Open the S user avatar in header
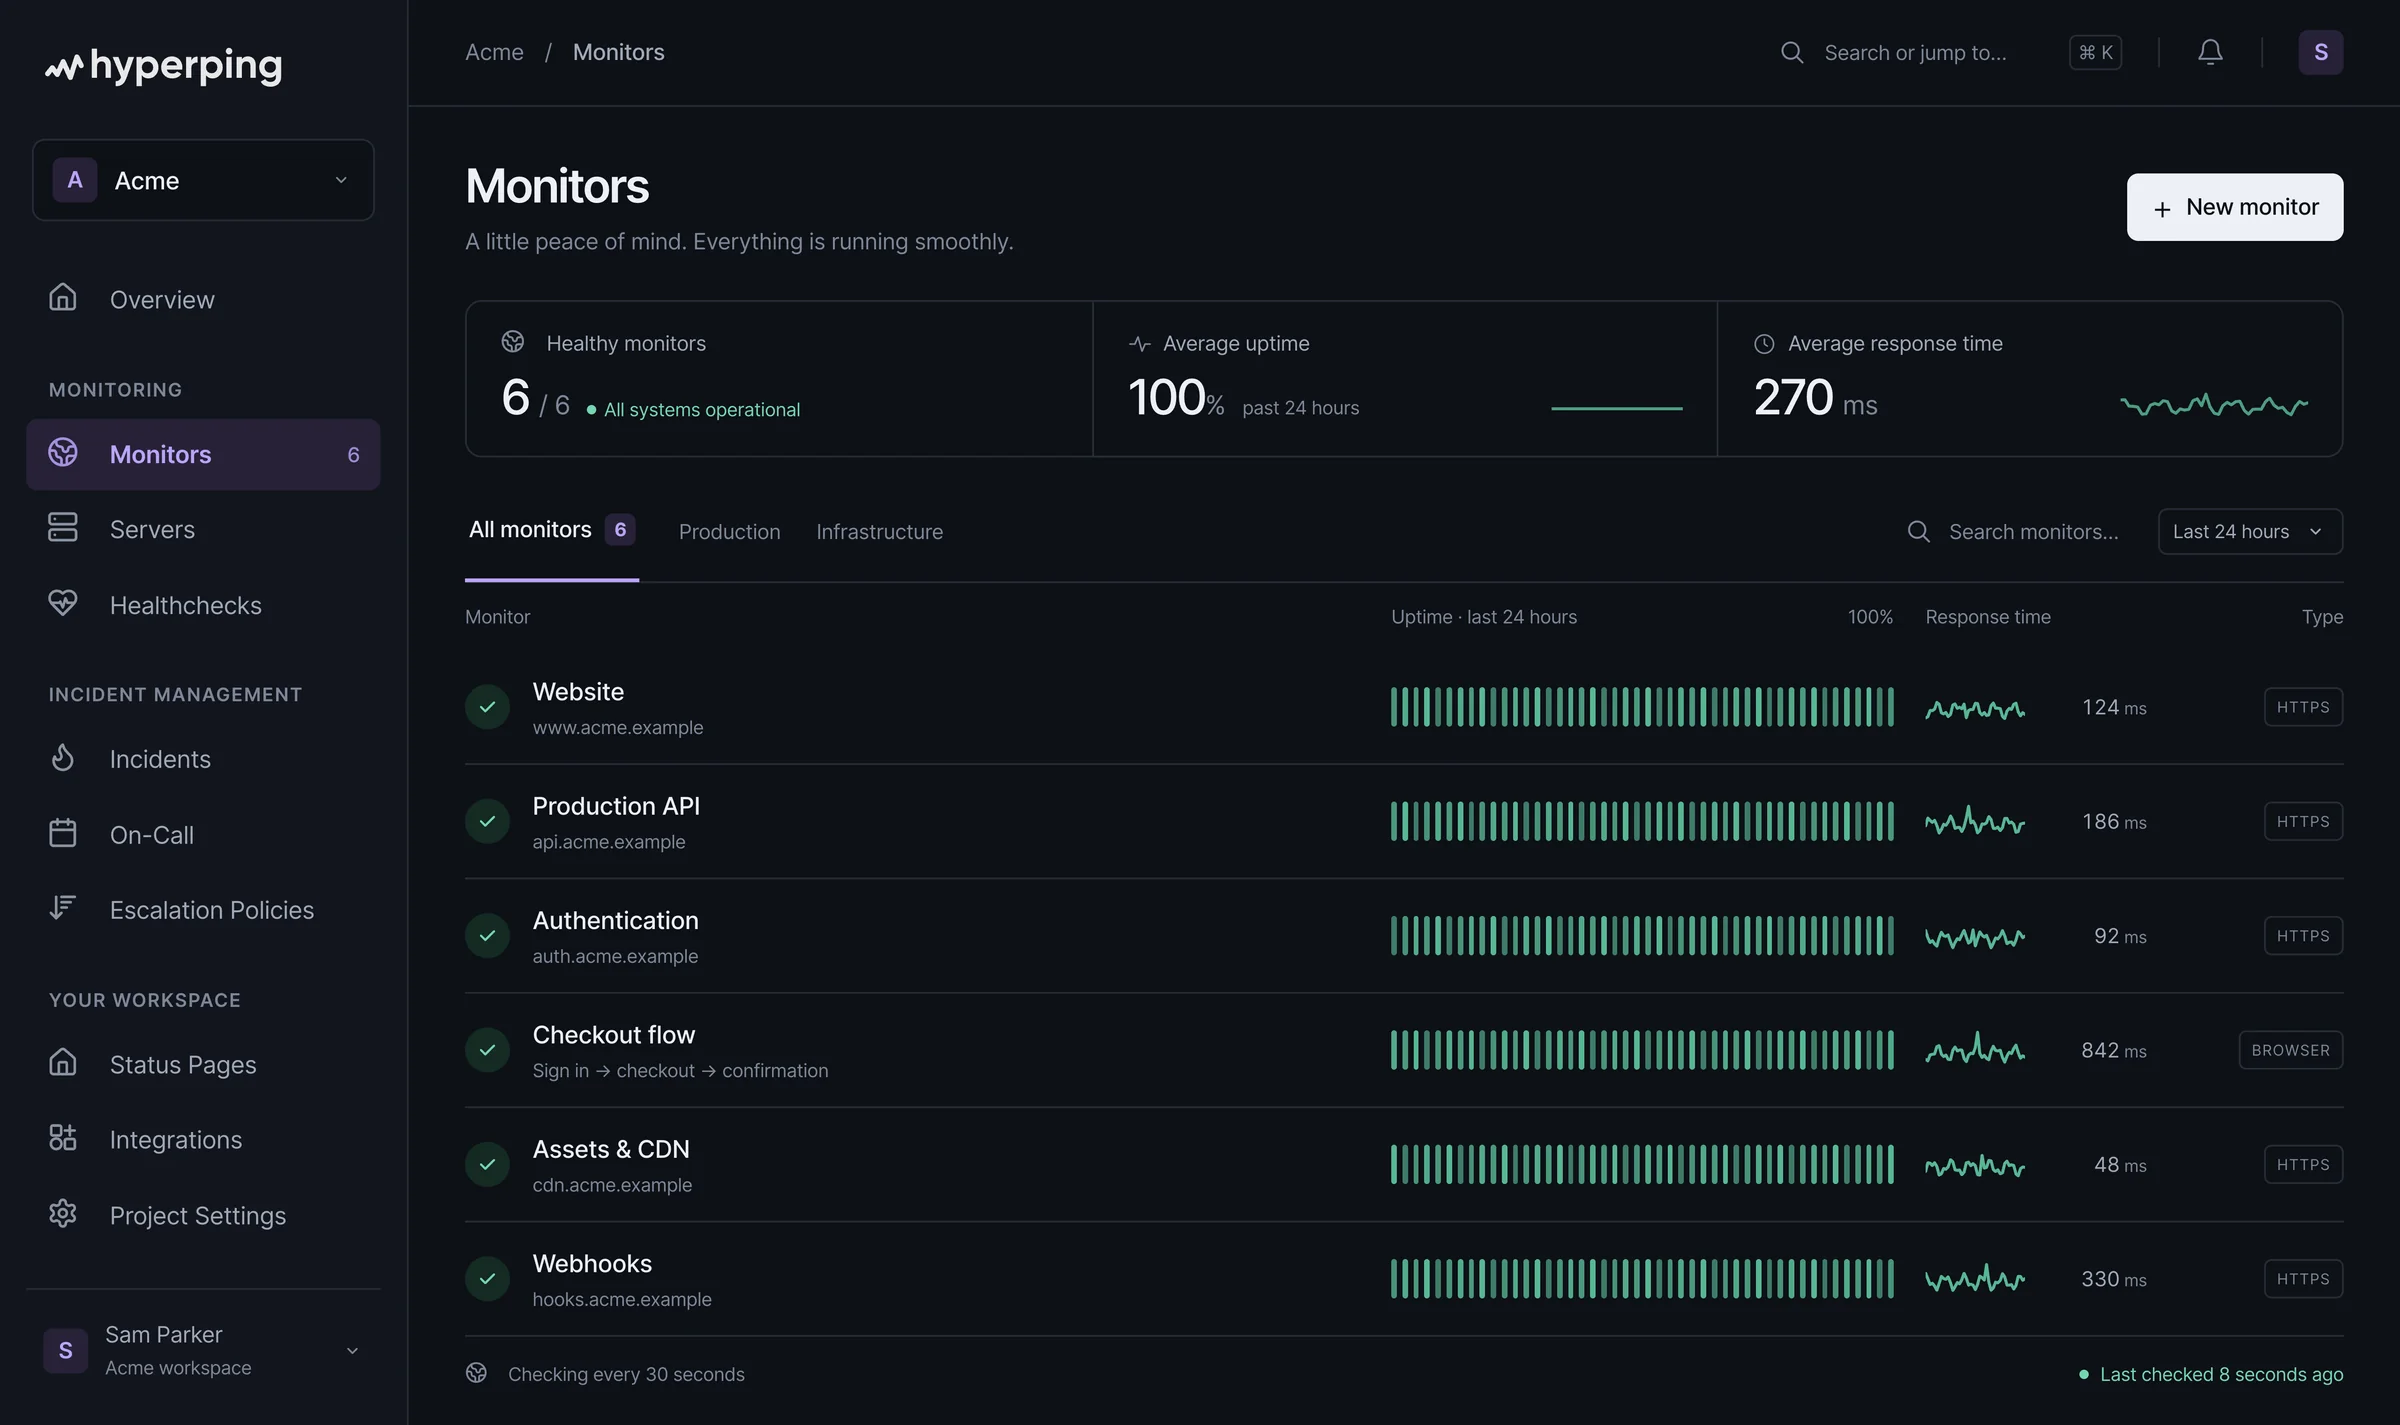The width and height of the screenshot is (2400, 1425). point(2321,52)
